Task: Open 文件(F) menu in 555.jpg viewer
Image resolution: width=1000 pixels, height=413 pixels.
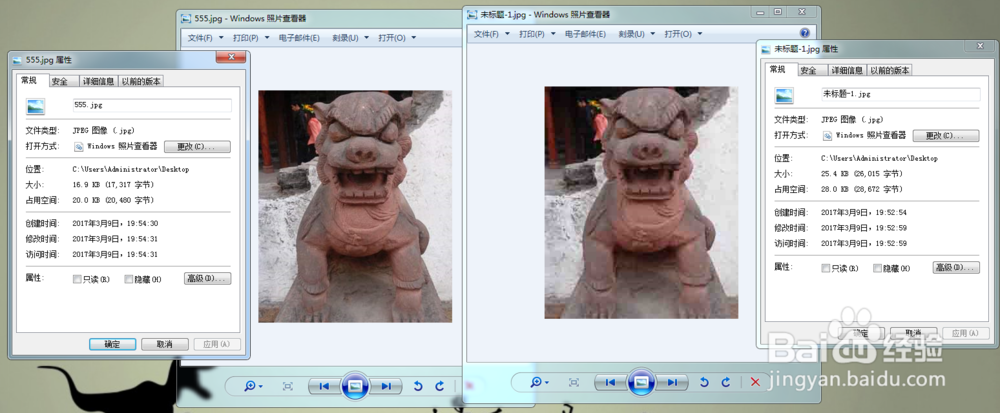Action: pos(205,38)
